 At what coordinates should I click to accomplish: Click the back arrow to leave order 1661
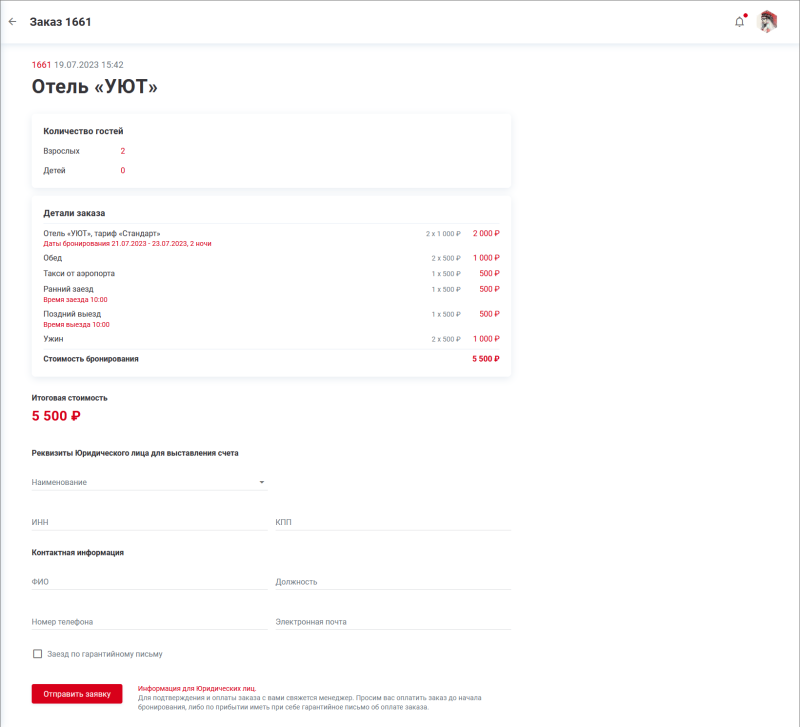[13, 21]
